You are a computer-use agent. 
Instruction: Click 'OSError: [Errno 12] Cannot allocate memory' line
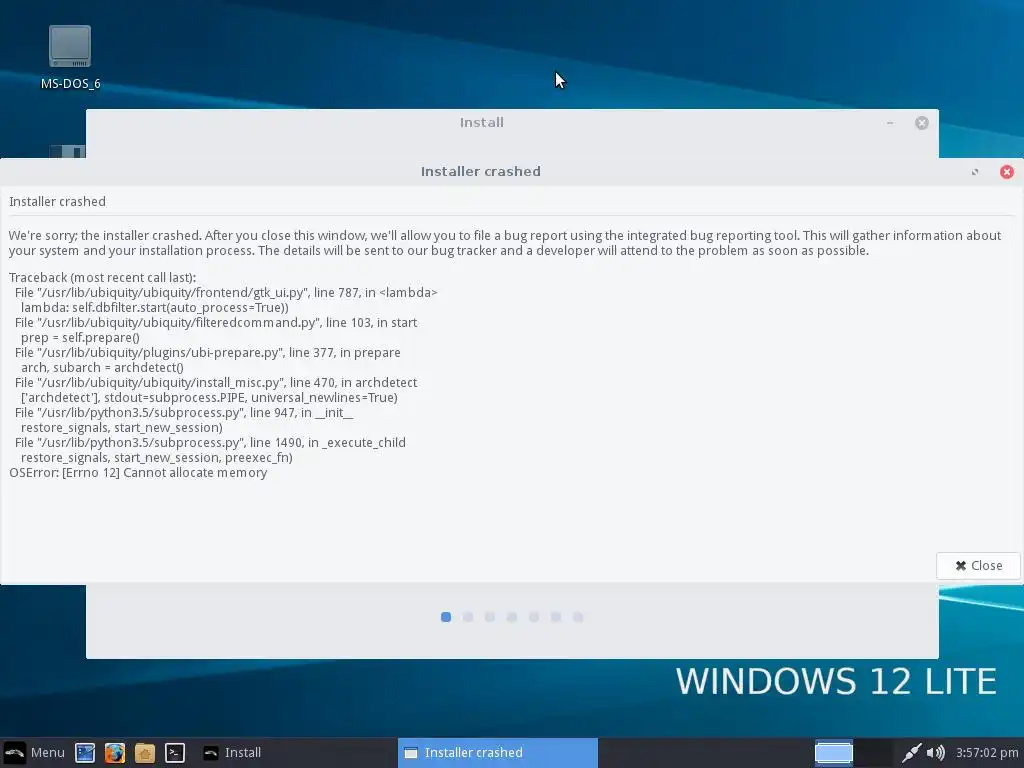[x=138, y=473]
